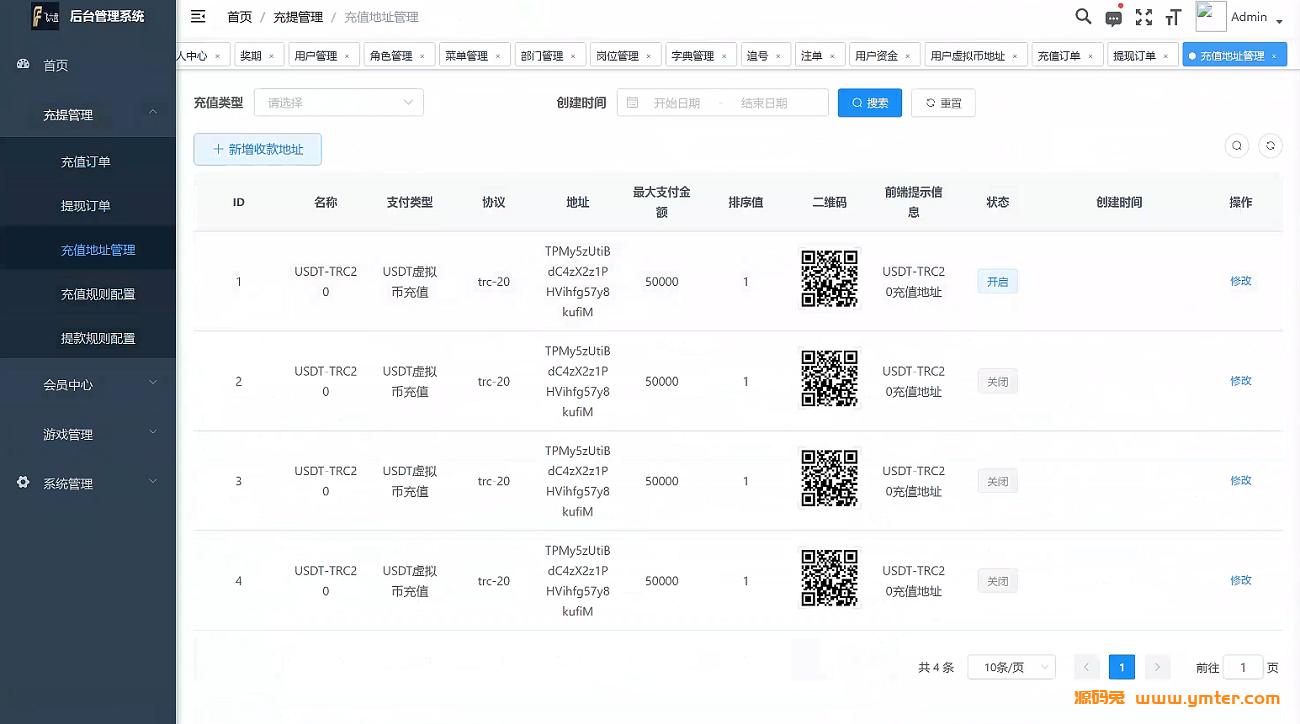The width and height of the screenshot is (1300, 724).
Task: Close the 用户虚拟币地址 tab
Action: 1015,56
